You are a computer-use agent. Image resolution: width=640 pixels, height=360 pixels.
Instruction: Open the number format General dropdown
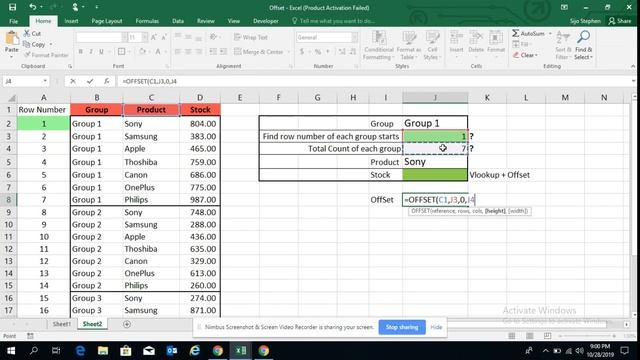pos(354,38)
